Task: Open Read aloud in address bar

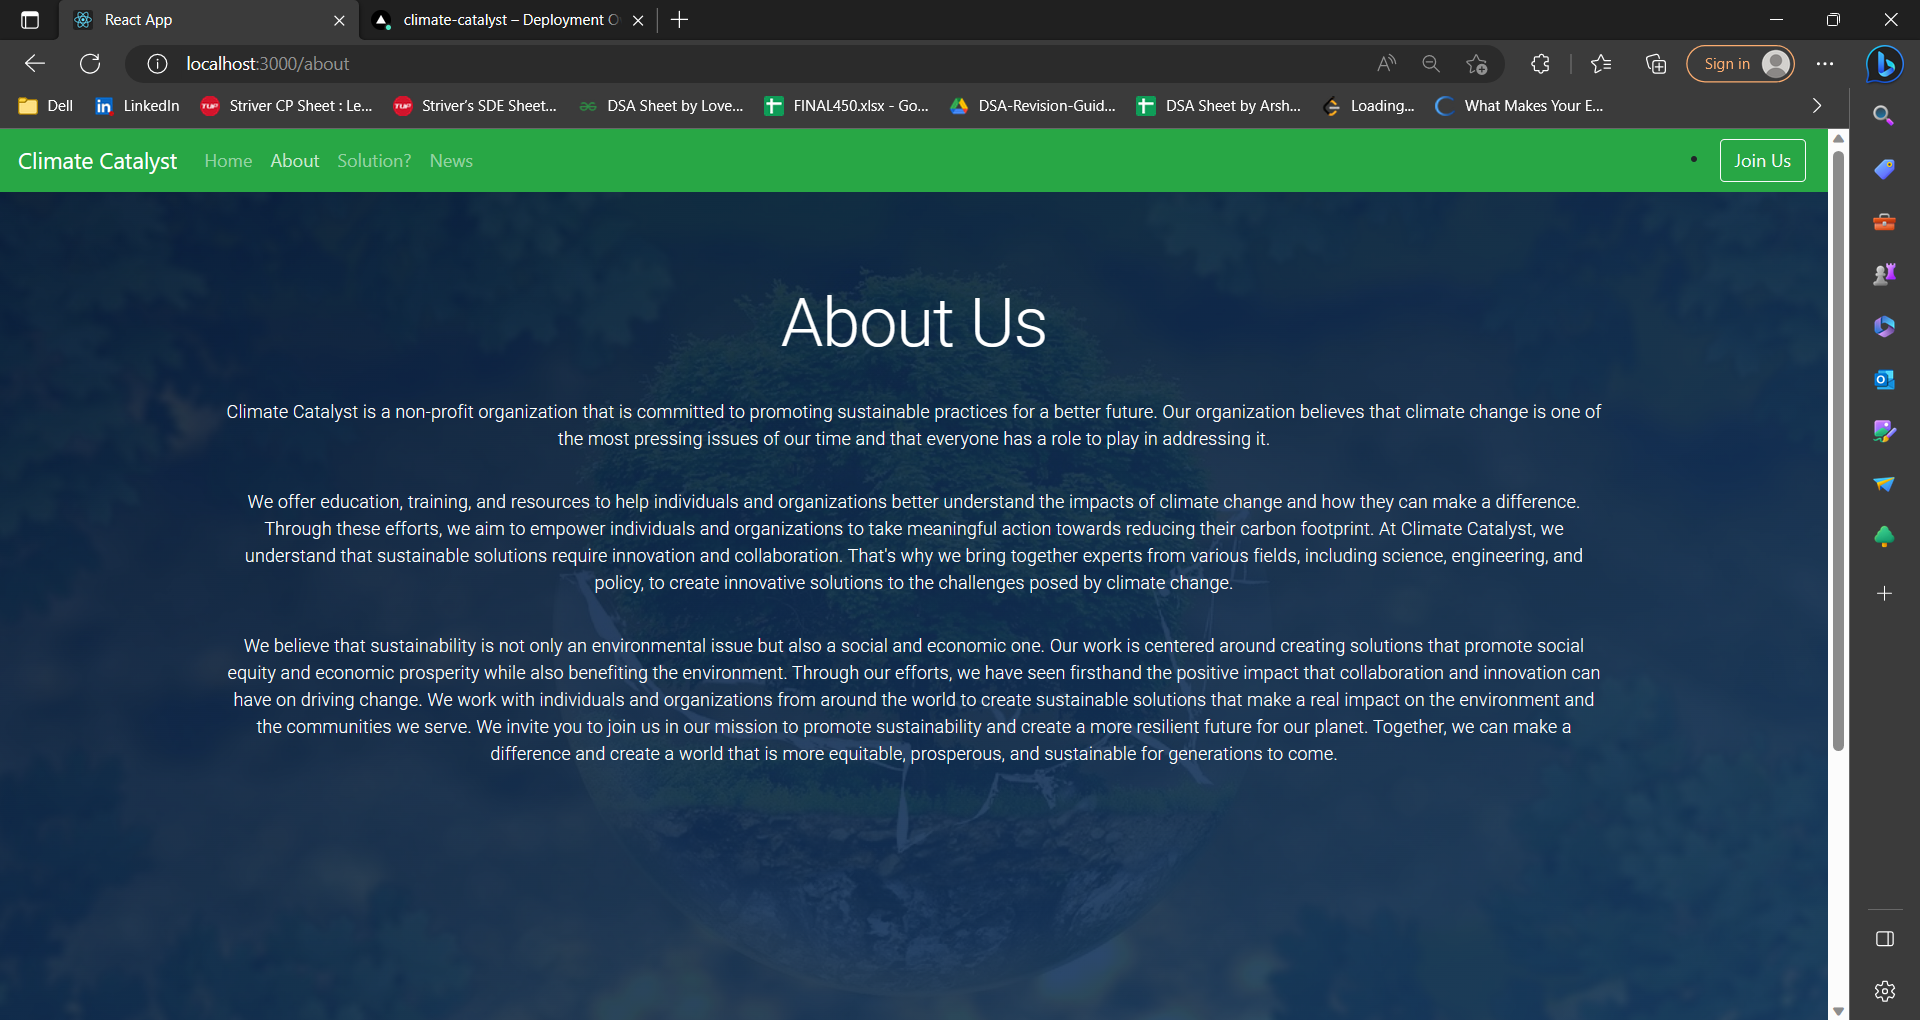Action: (1386, 64)
